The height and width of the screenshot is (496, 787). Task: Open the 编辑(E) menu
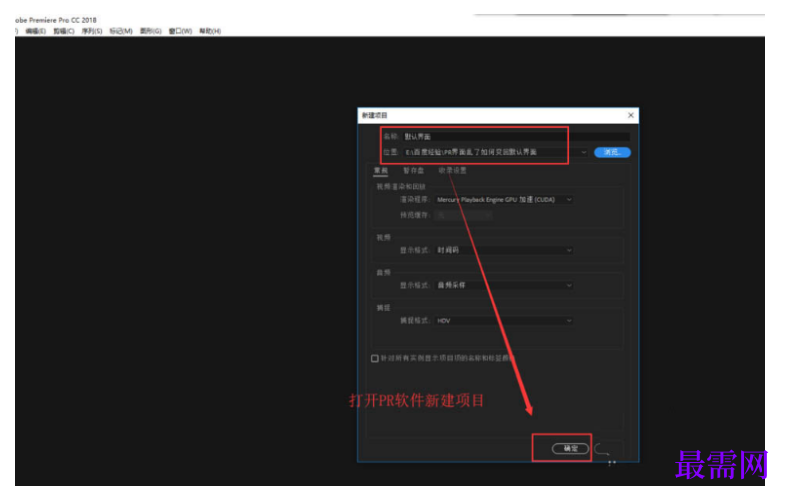(36, 31)
